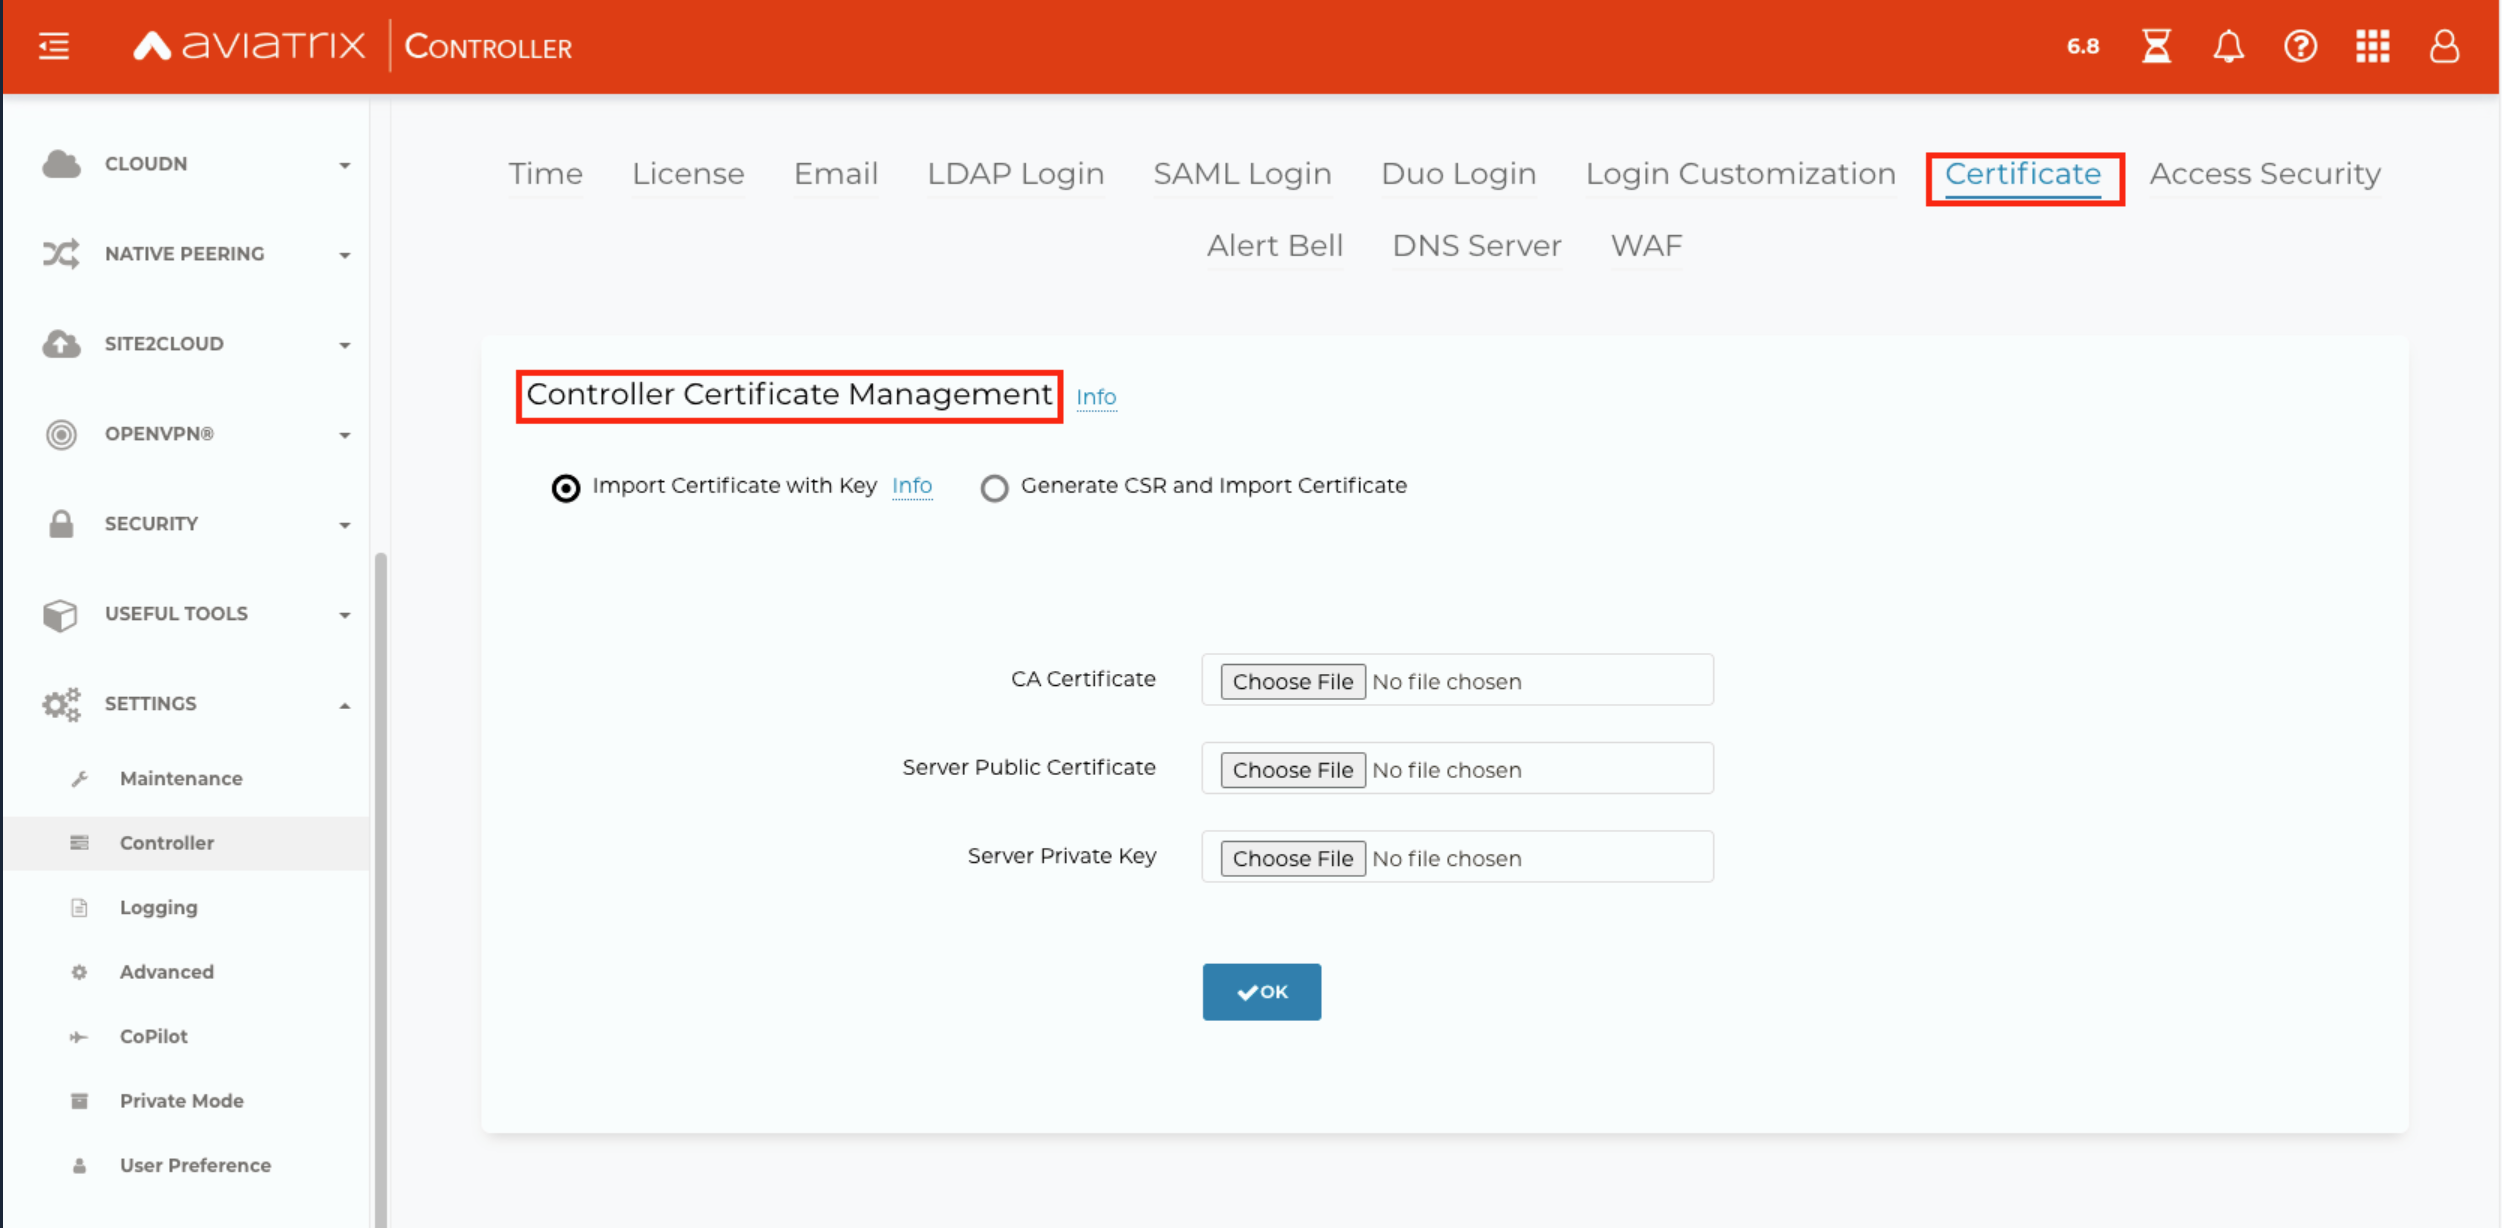Viewport: 2502px width, 1228px height.
Task: Select Import Certificate with Key option
Action: (566, 488)
